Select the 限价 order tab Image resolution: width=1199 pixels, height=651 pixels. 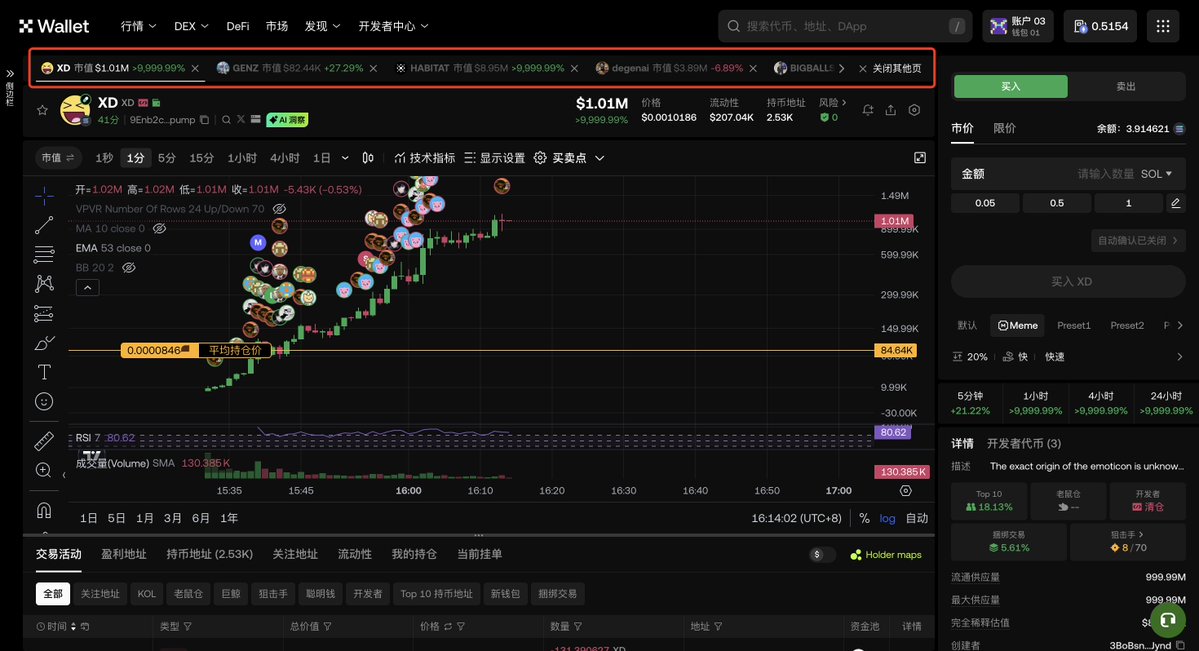pos(1005,128)
